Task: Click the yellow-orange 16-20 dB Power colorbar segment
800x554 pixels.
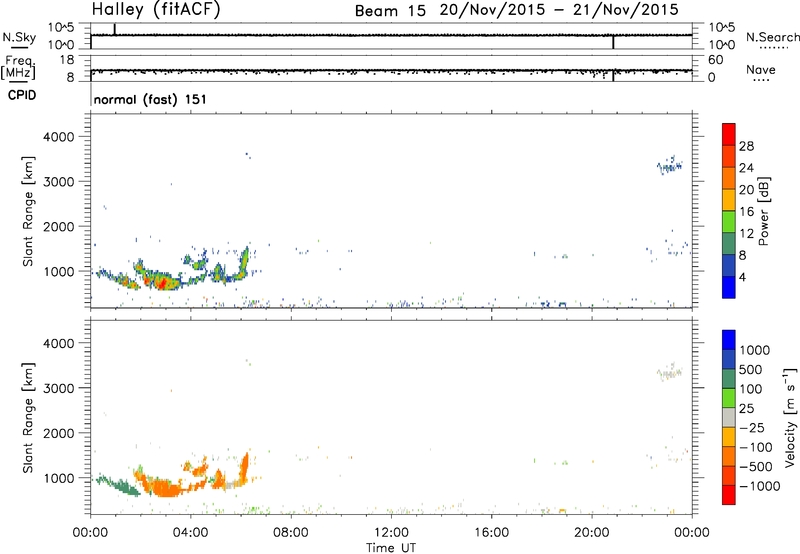Action: [729, 200]
